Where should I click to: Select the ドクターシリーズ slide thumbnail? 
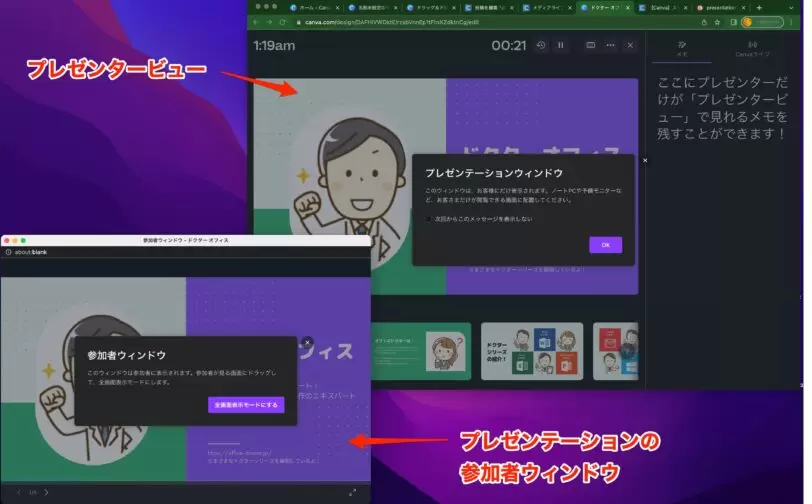point(532,351)
